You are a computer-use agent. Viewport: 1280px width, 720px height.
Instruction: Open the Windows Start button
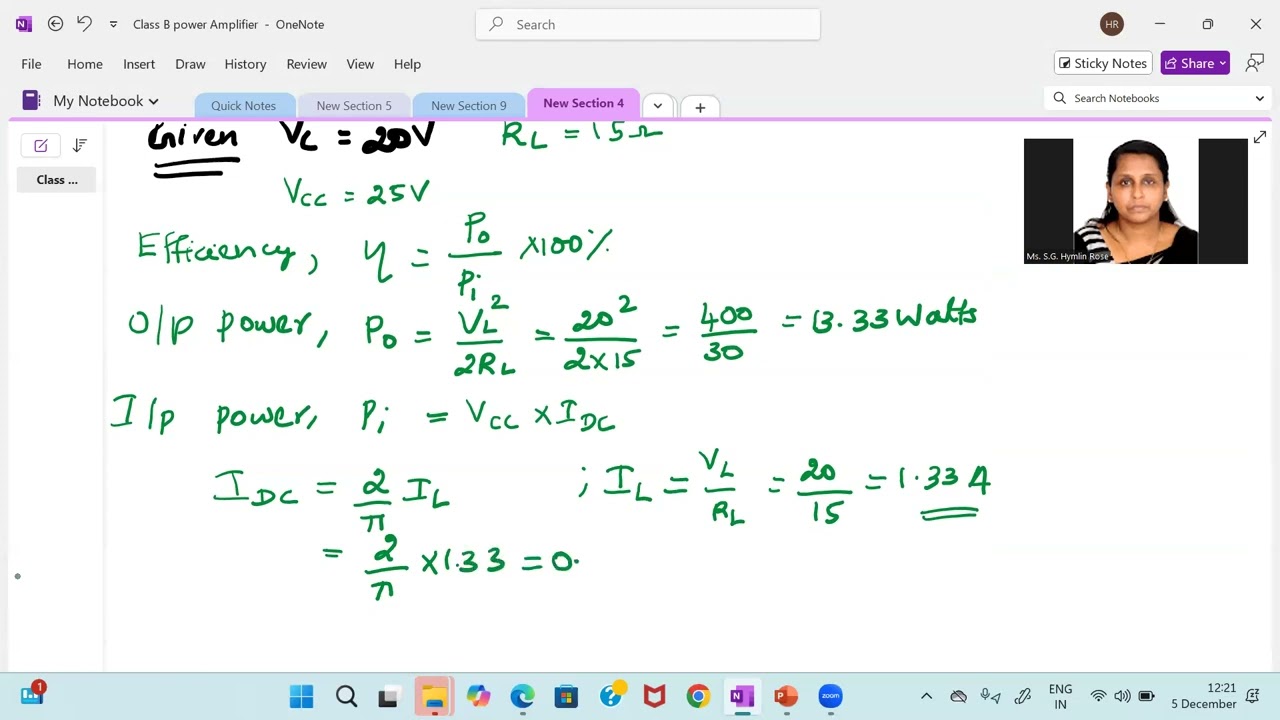[301, 696]
